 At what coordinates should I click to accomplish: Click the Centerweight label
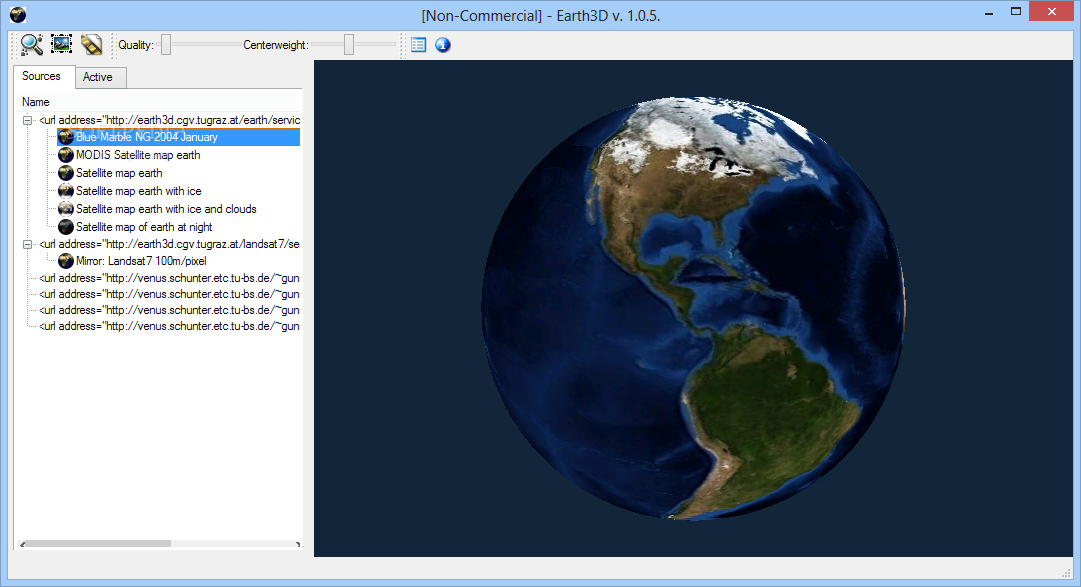tap(276, 45)
